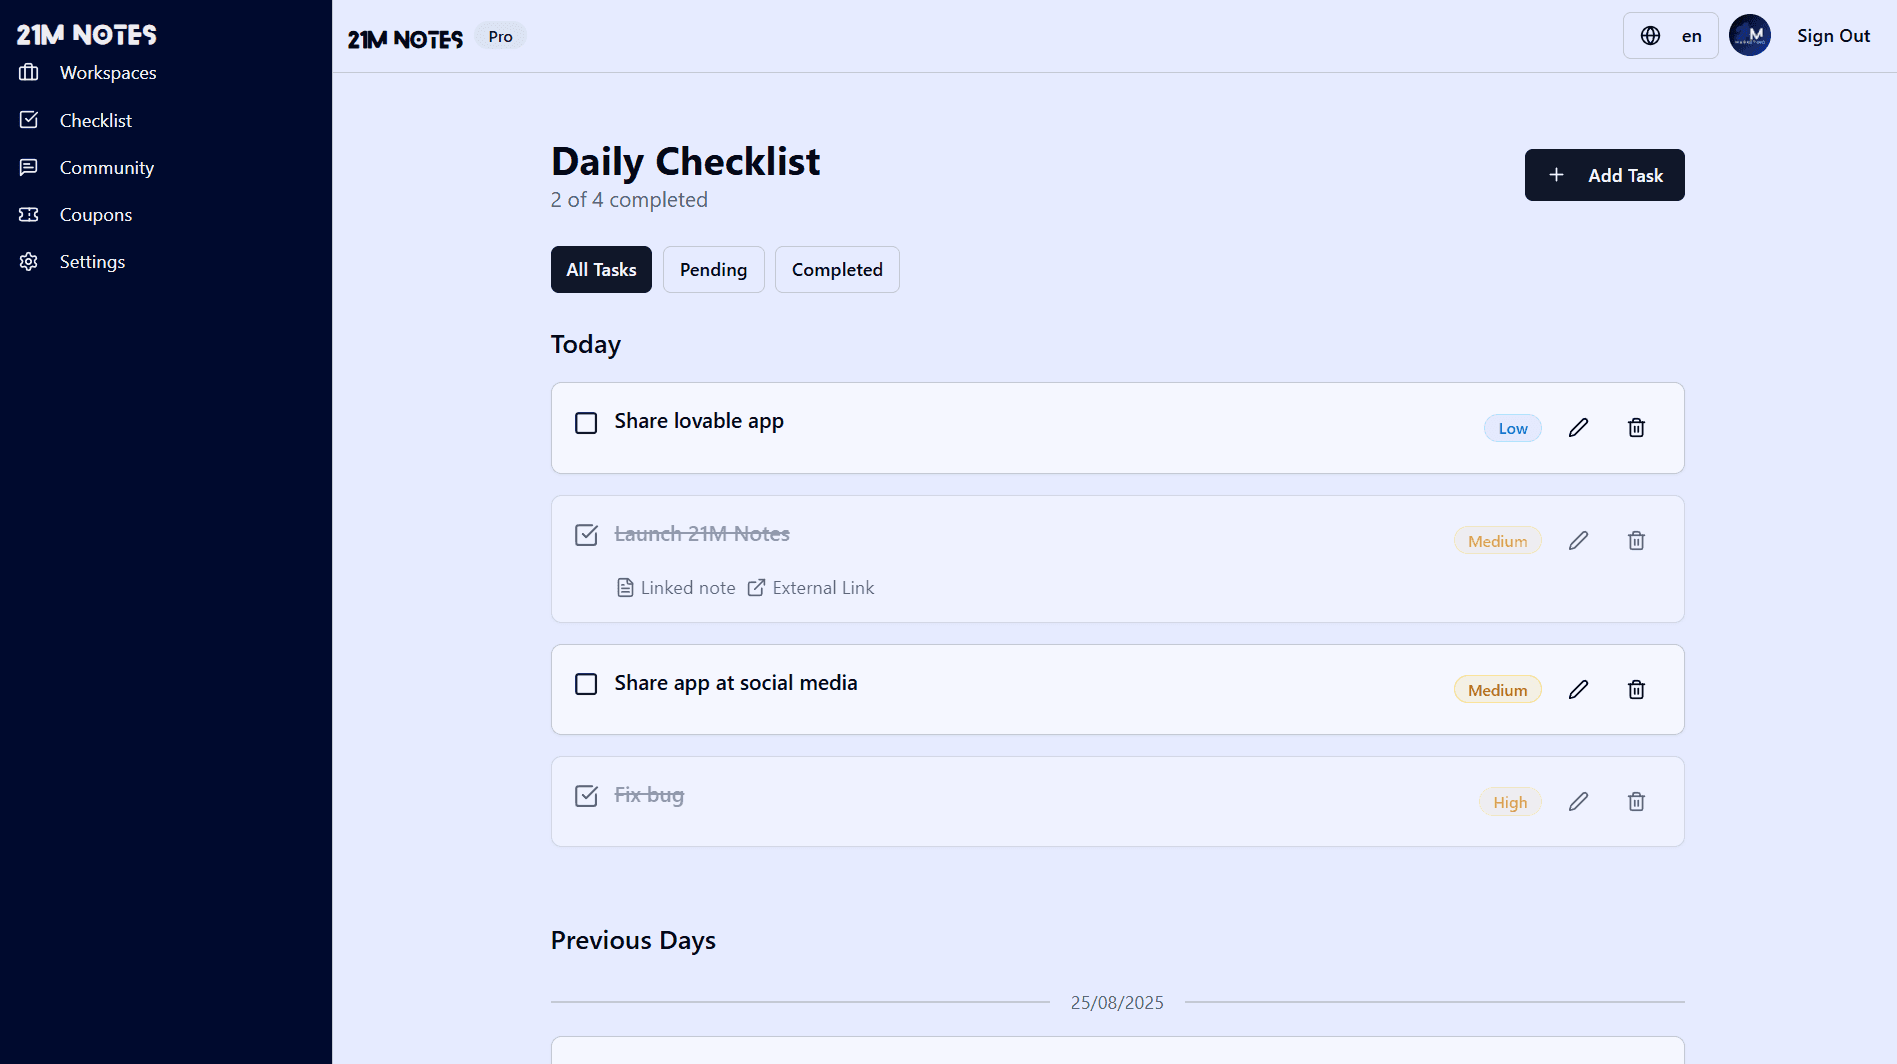
Task: Uncheck the 'Launch 21M Notes' task
Action: tap(586, 535)
